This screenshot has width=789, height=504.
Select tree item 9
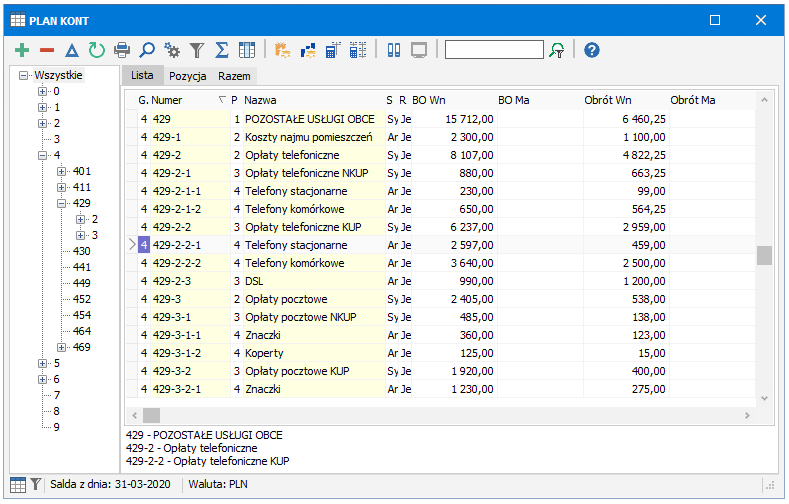point(56,428)
